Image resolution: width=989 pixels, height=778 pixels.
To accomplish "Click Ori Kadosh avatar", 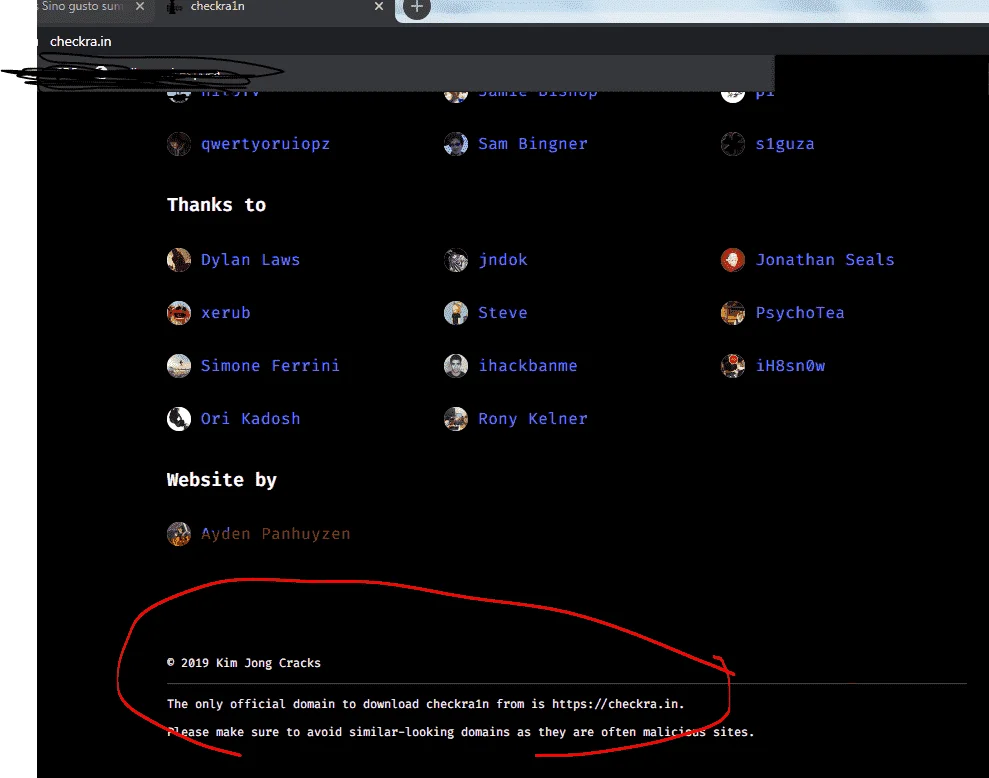I will point(179,419).
